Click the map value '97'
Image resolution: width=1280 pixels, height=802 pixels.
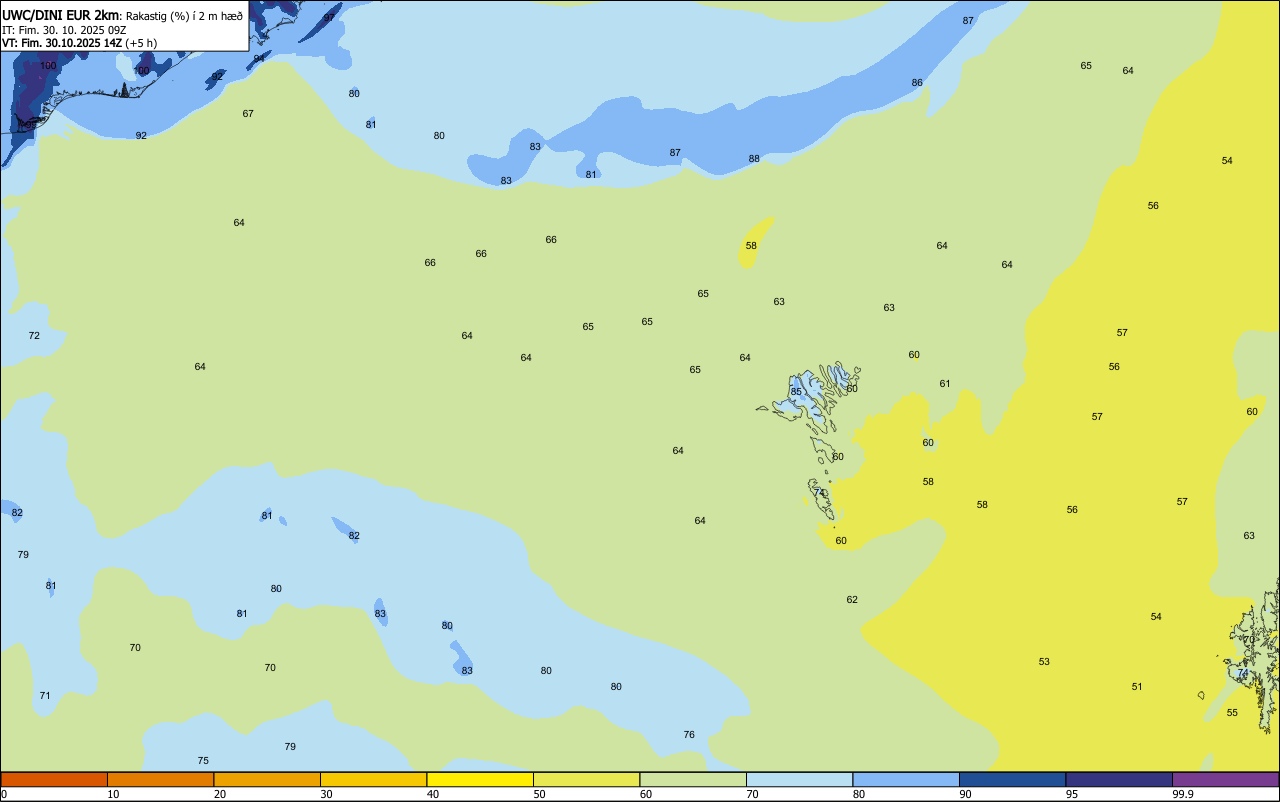[329, 18]
